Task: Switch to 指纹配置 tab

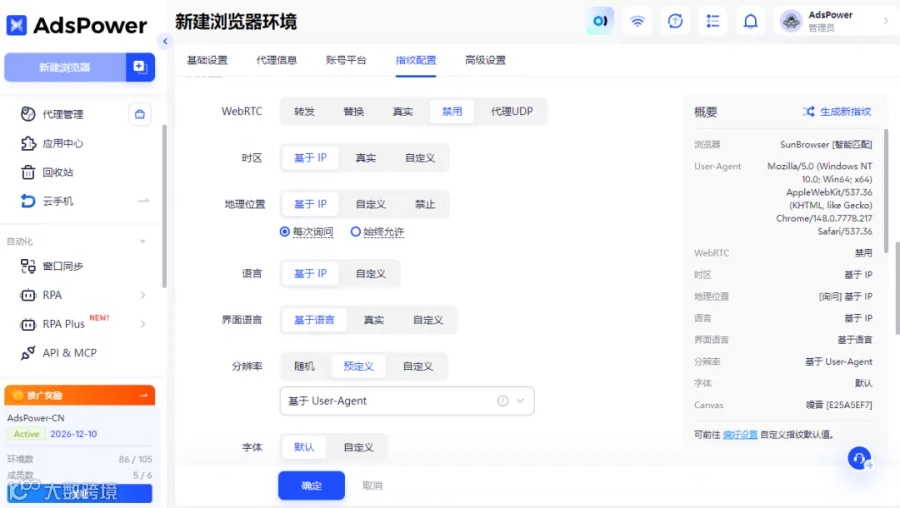Action: tap(416, 60)
